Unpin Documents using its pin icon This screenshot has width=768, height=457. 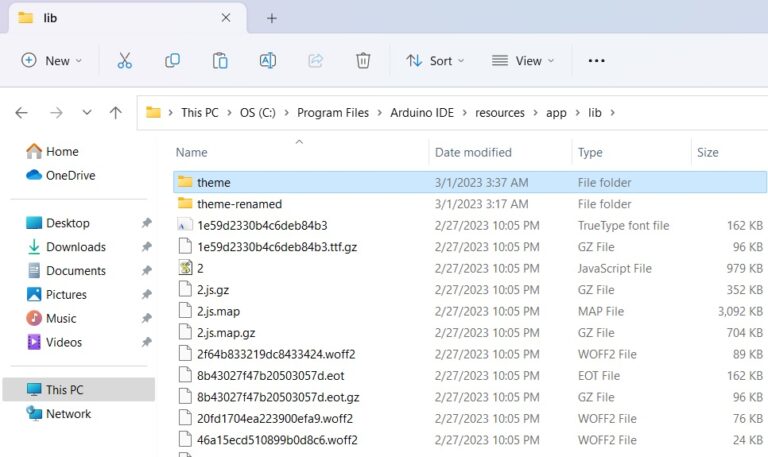click(x=146, y=270)
